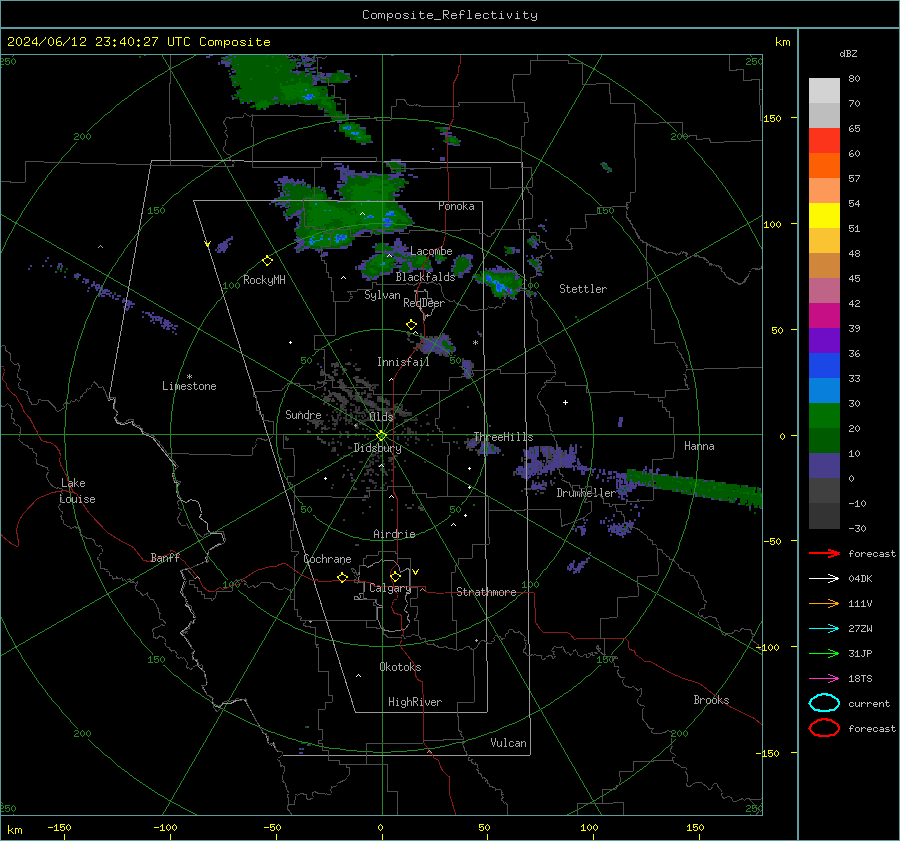Image resolution: width=900 pixels, height=841 pixels.
Task: Click the Strathmore label
Action: 486,592
